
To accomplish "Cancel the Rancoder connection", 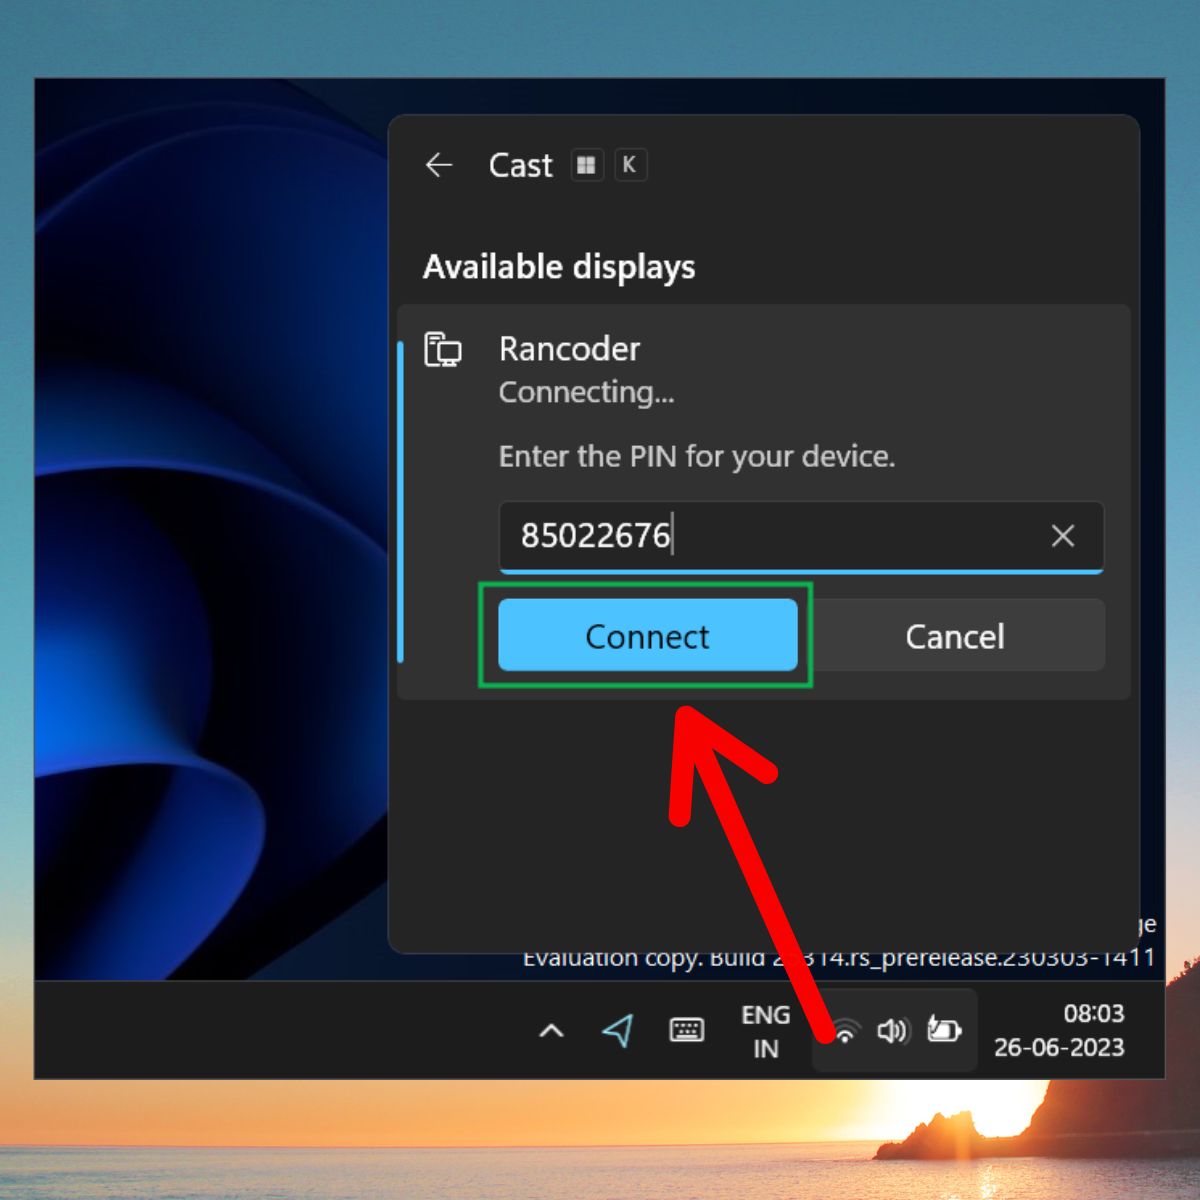I will point(955,636).
